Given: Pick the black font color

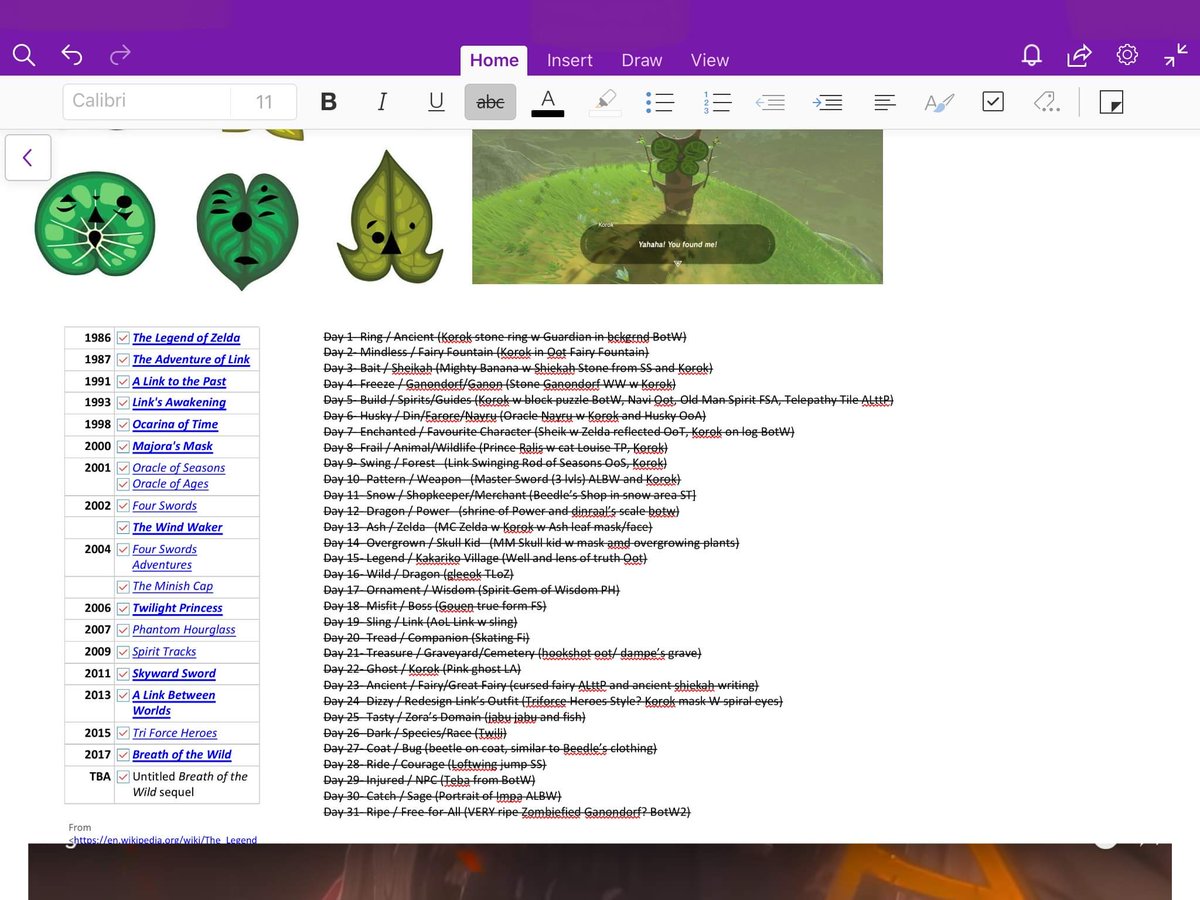Looking at the screenshot, I should tap(547, 102).
